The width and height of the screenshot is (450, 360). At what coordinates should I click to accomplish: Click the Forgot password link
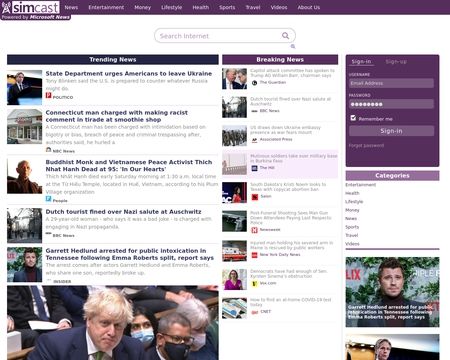click(366, 146)
